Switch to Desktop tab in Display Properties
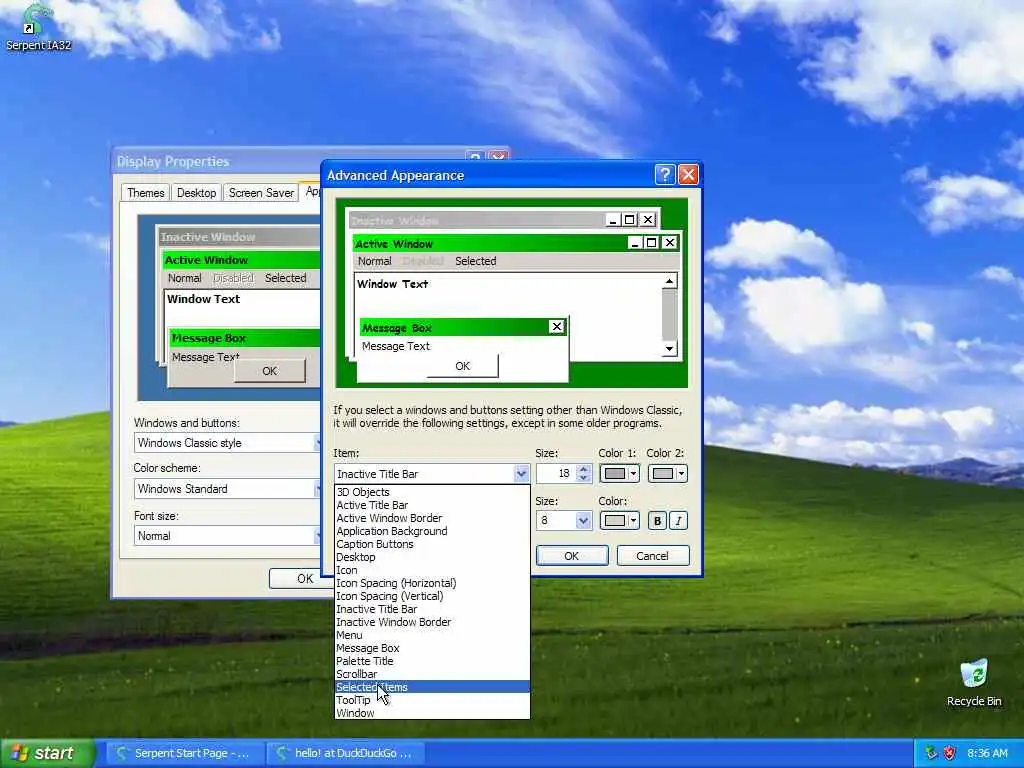The height and width of the screenshot is (768, 1024). coord(197,193)
